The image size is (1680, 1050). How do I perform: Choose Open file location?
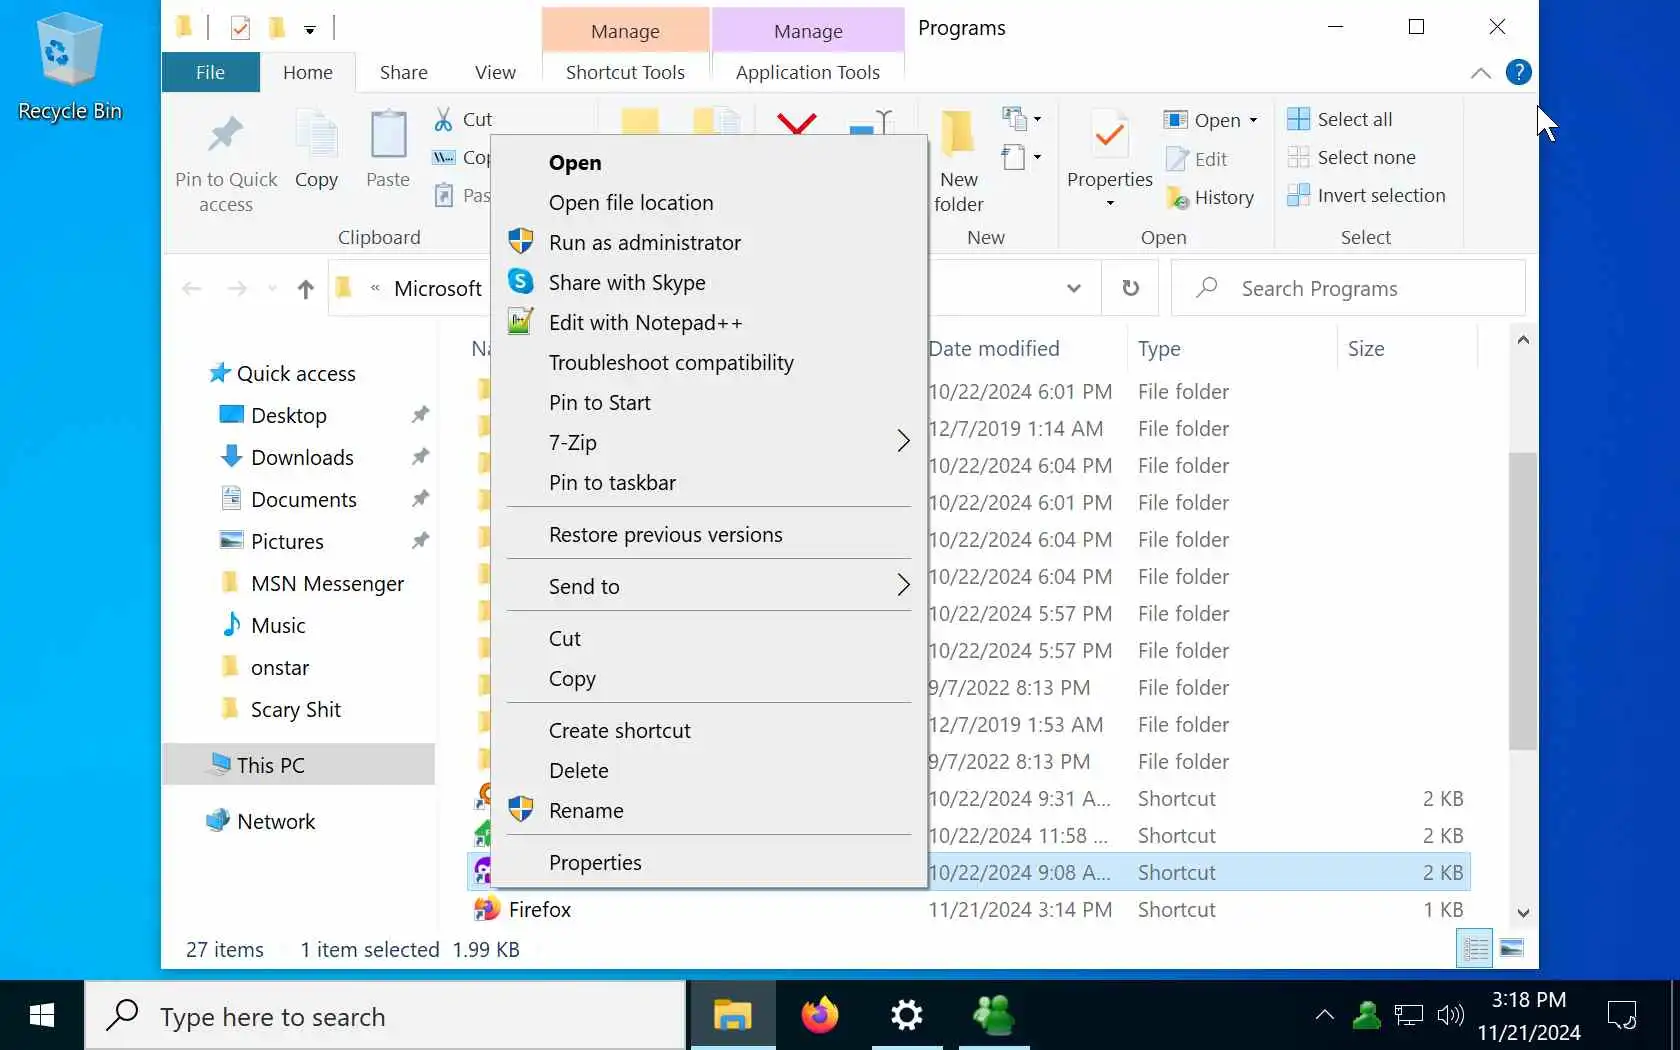(x=709, y=202)
